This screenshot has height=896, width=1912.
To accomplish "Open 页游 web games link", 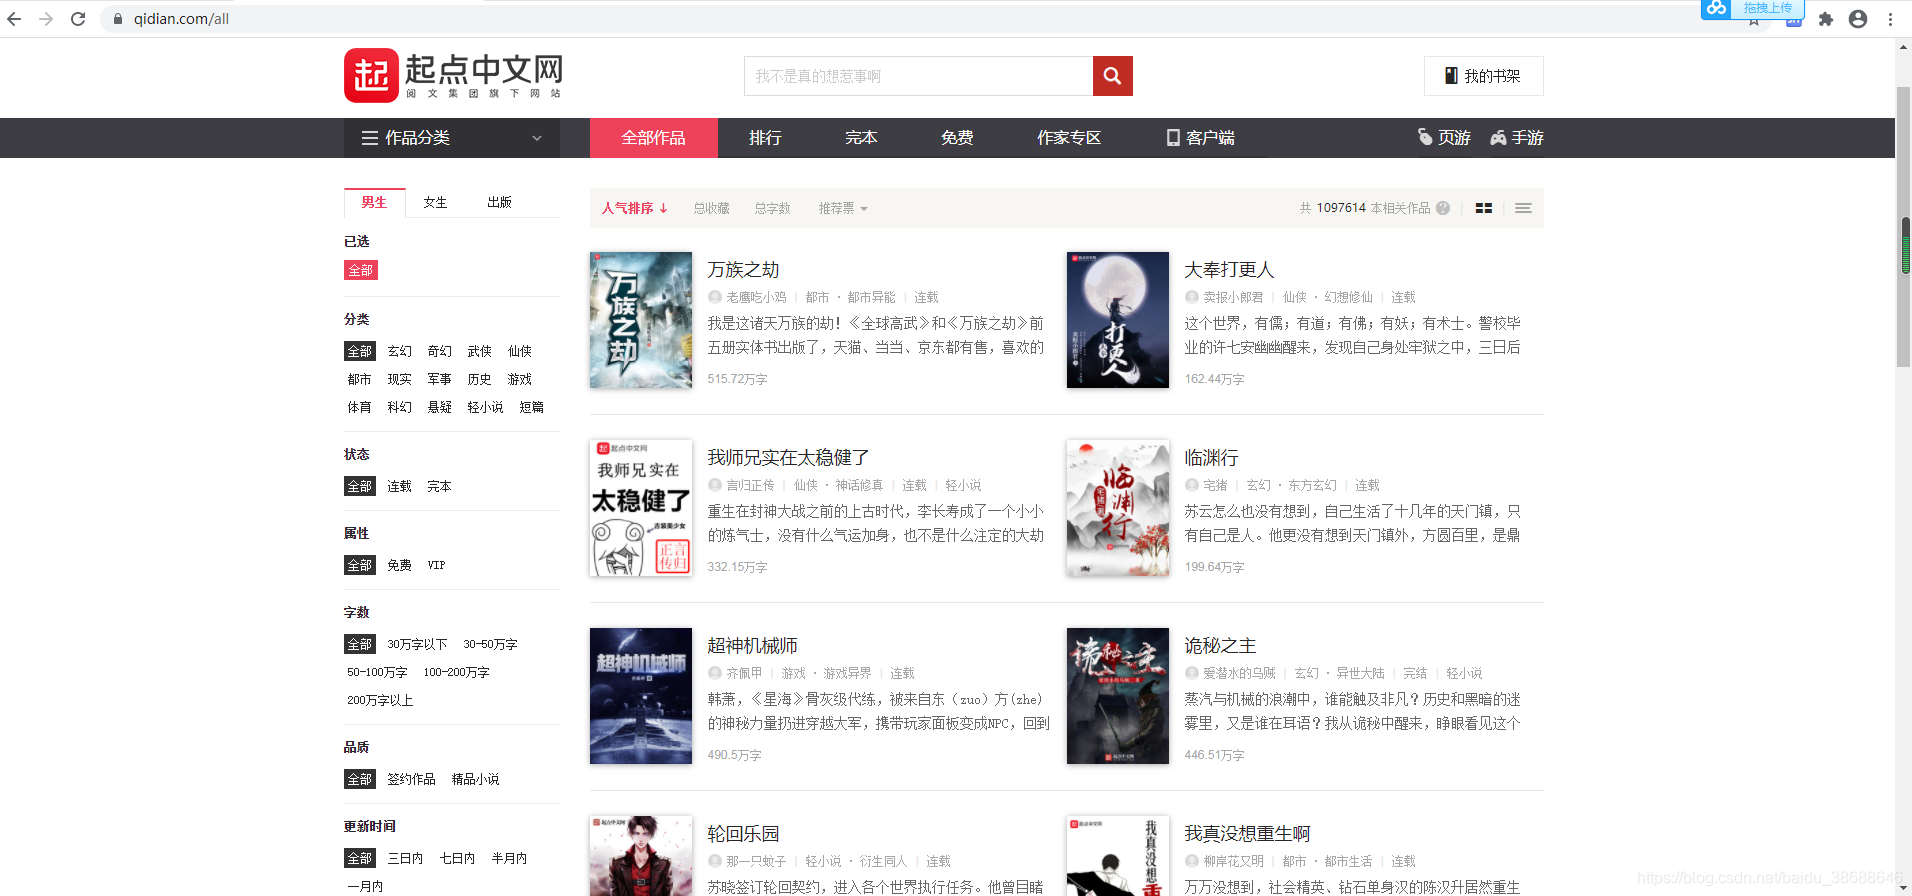I will (x=1444, y=138).
